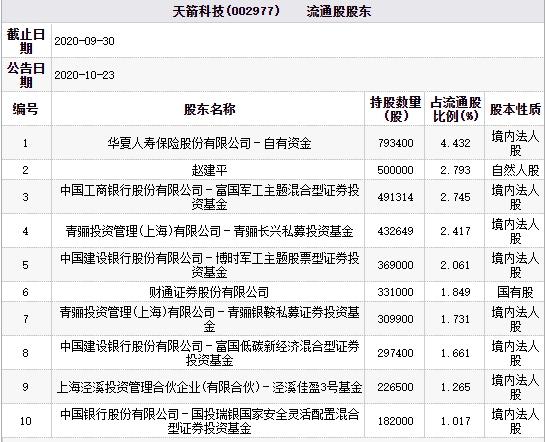Click row number 6 cell
546x442 pixels.
[x=25, y=292]
